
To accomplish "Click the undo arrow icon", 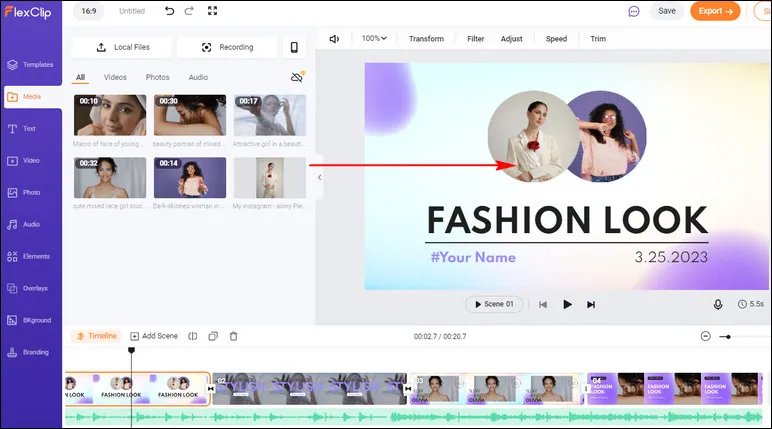I will pyautogui.click(x=169, y=11).
